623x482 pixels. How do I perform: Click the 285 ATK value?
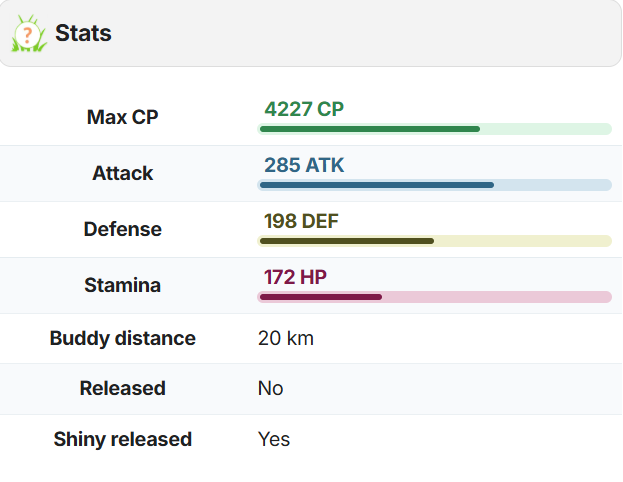pos(304,165)
